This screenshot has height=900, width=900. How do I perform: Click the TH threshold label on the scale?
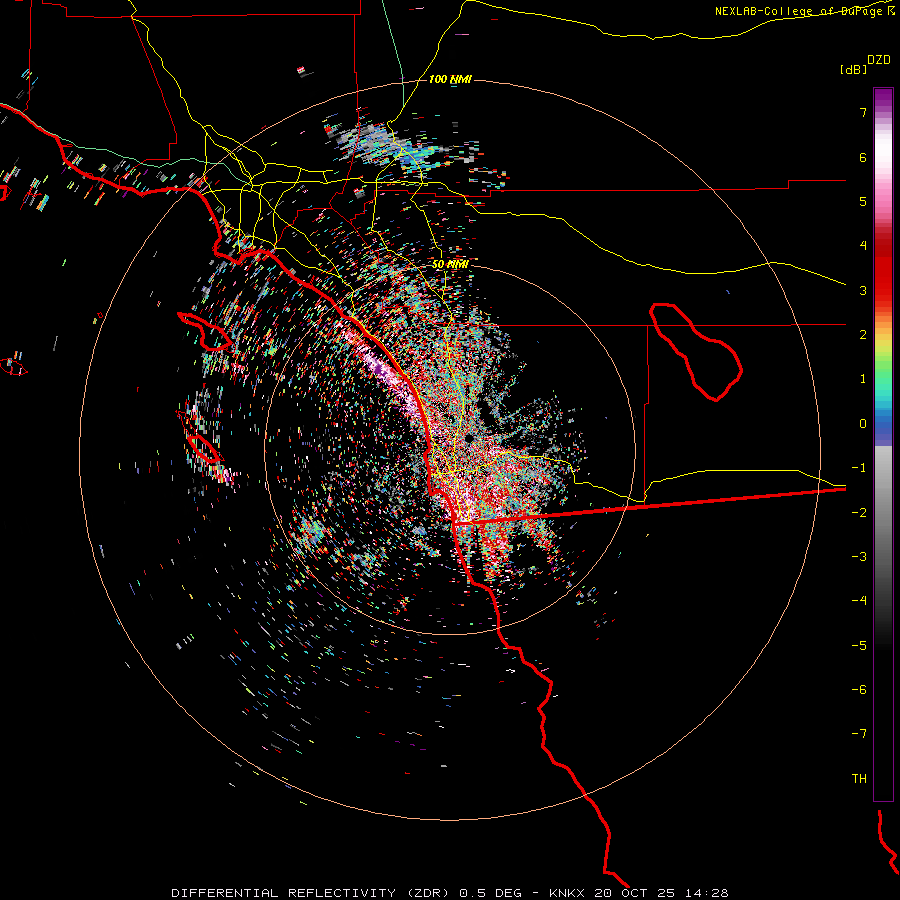[859, 779]
